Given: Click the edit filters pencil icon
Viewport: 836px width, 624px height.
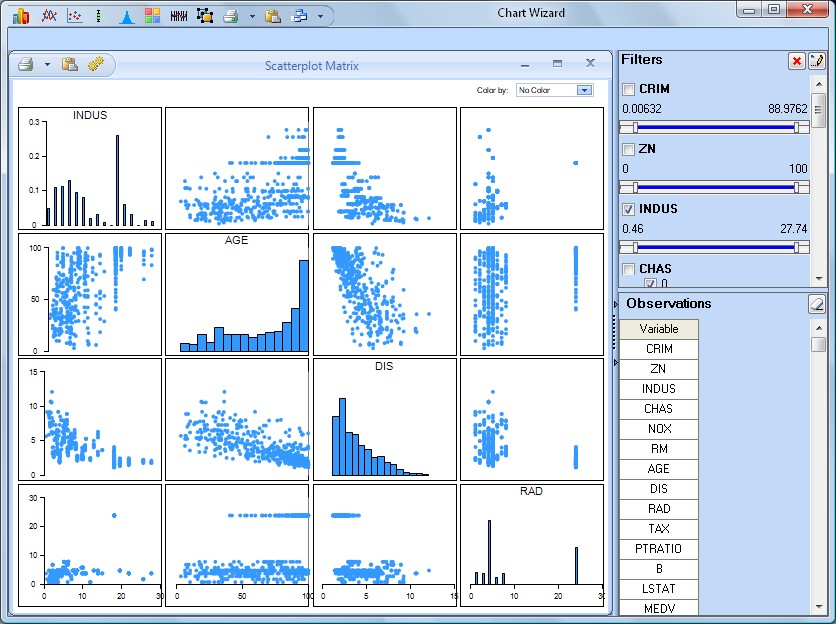Looking at the screenshot, I should 817,61.
